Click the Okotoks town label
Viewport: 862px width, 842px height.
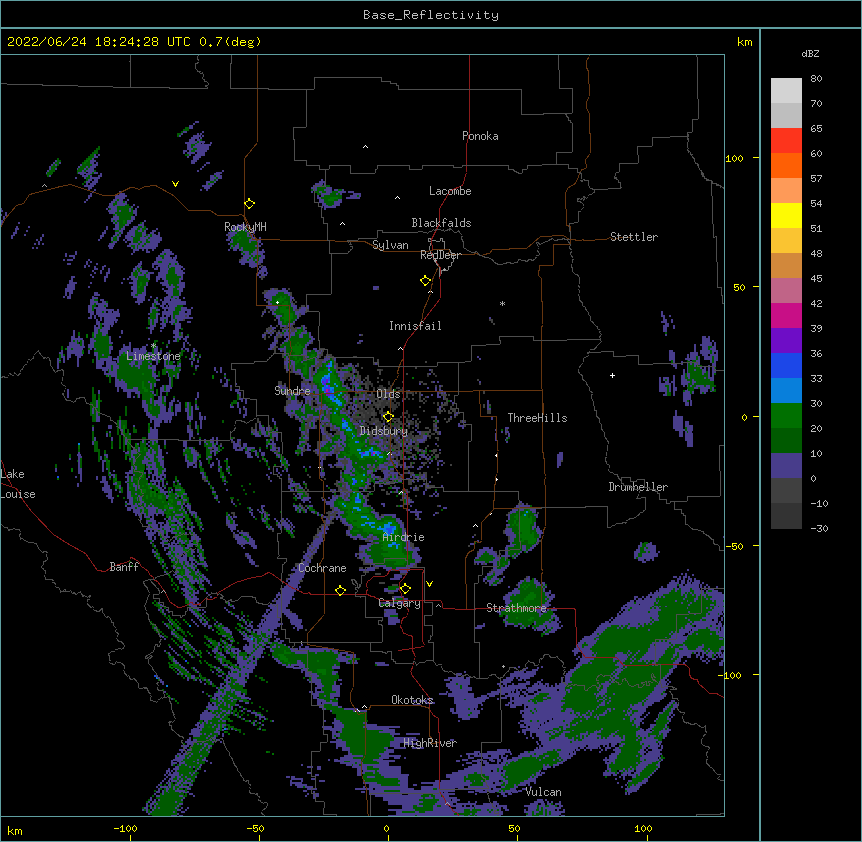tap(412, 700)
